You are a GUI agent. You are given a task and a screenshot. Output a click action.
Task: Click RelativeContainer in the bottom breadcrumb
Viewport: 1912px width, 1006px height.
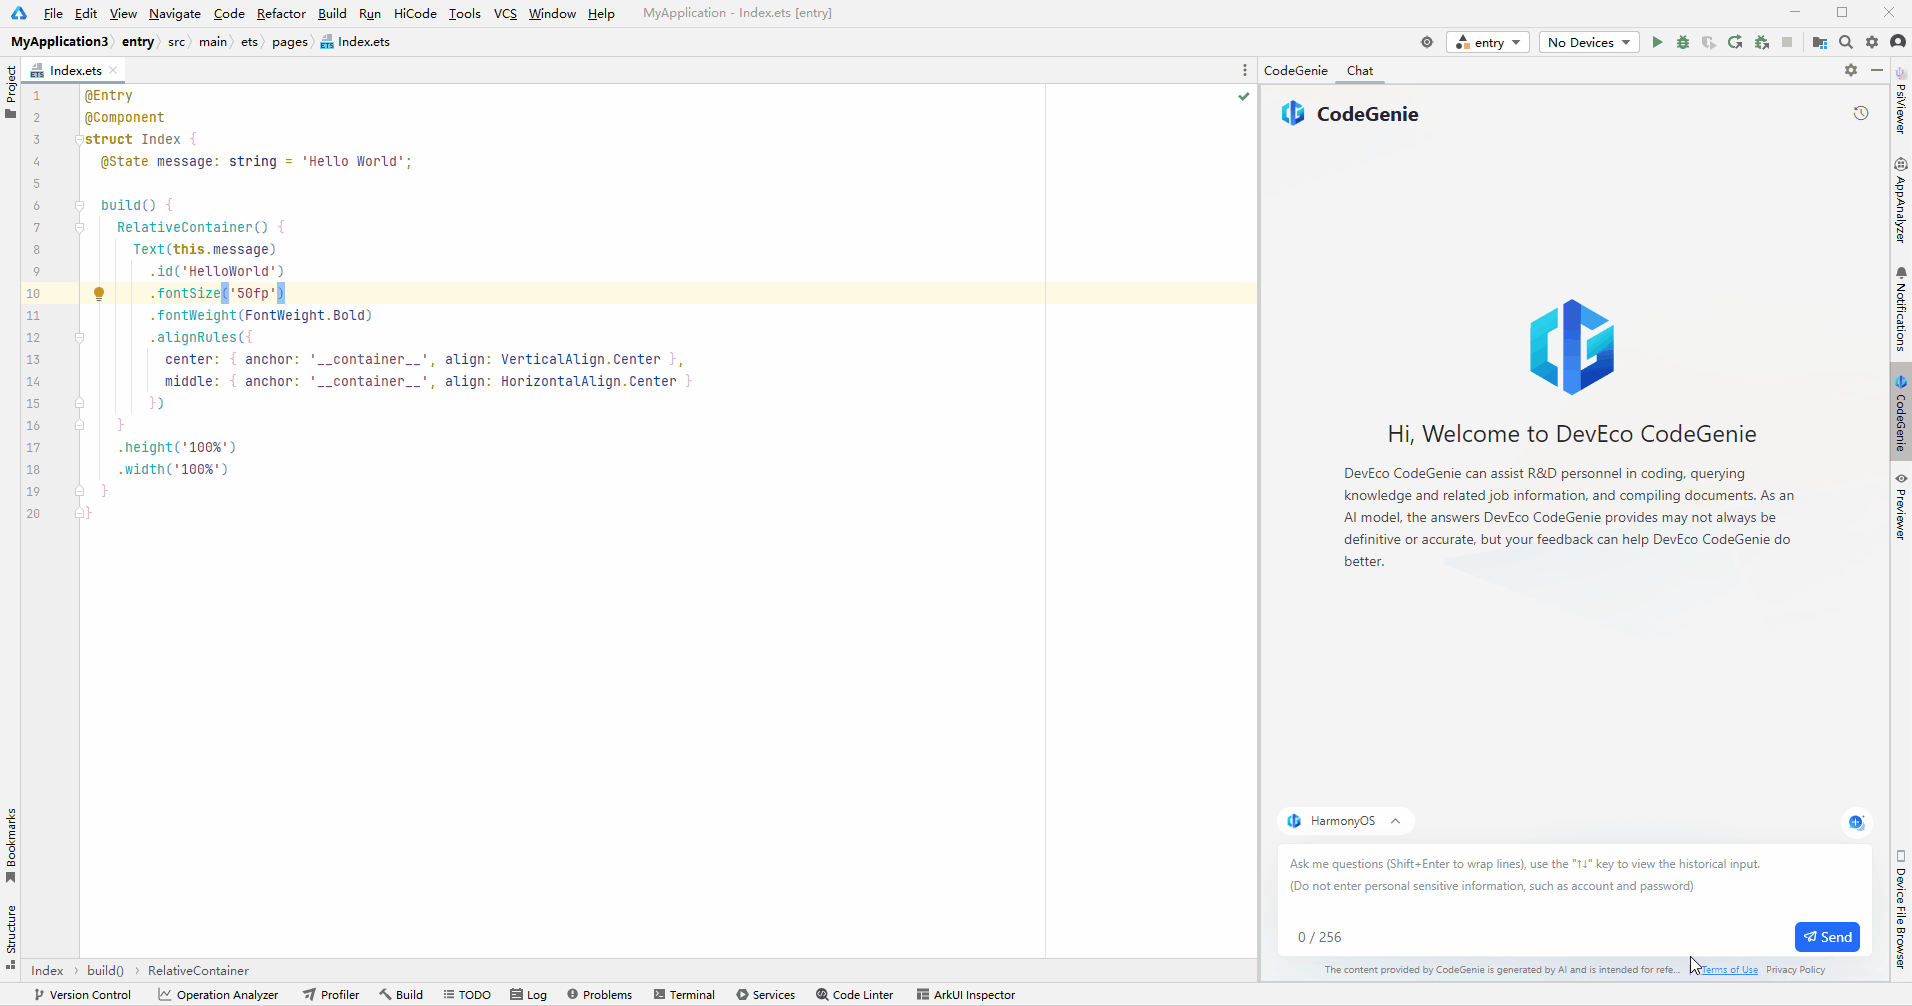(198, 970)
